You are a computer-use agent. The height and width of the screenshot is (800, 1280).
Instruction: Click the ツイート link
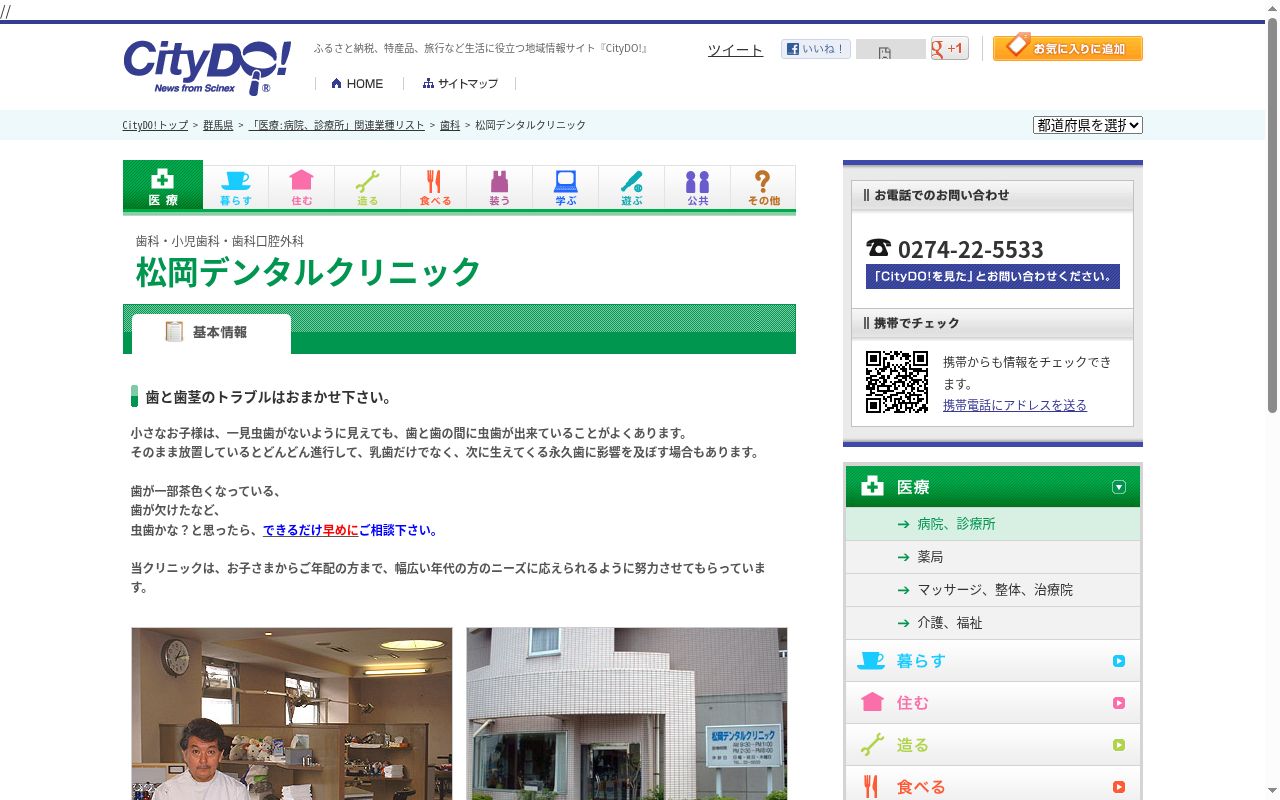[735, 50]
